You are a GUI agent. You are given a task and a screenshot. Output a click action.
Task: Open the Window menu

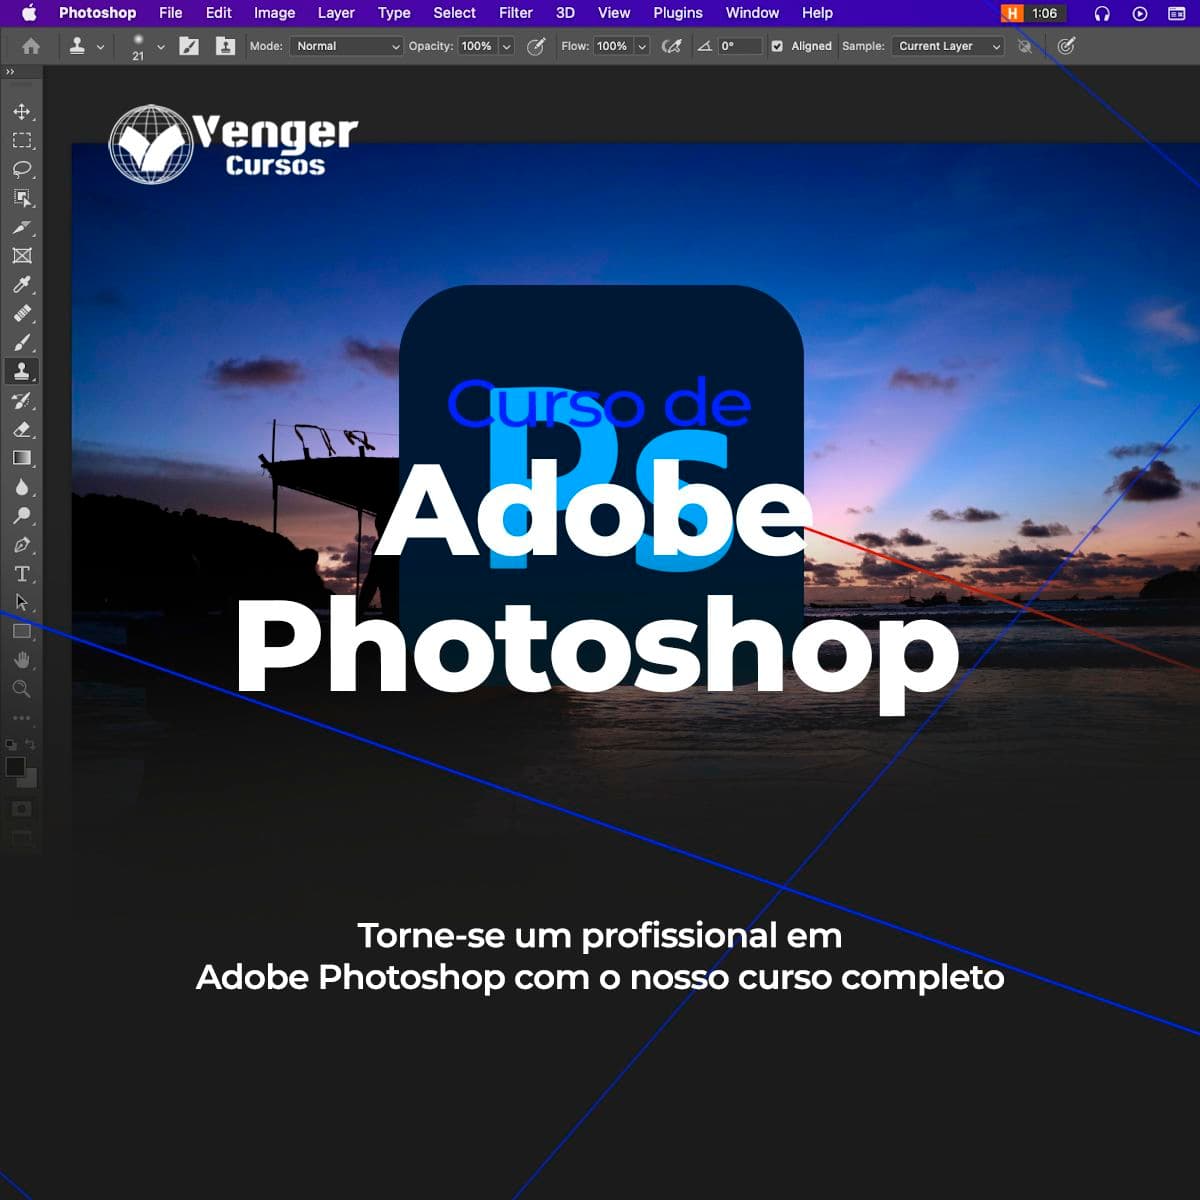[752, 13]
